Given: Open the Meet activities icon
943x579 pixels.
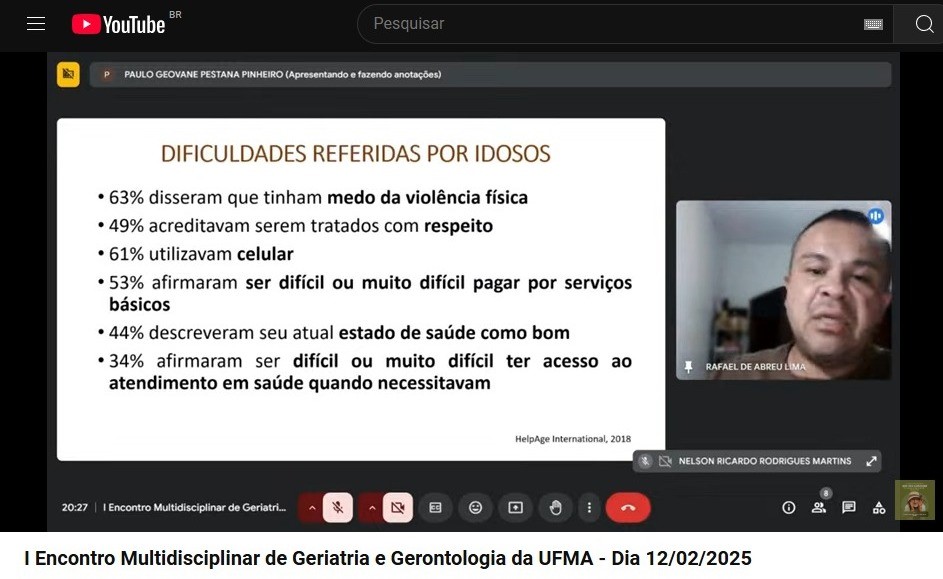Looking at the screenshot, I should [879, 507].
